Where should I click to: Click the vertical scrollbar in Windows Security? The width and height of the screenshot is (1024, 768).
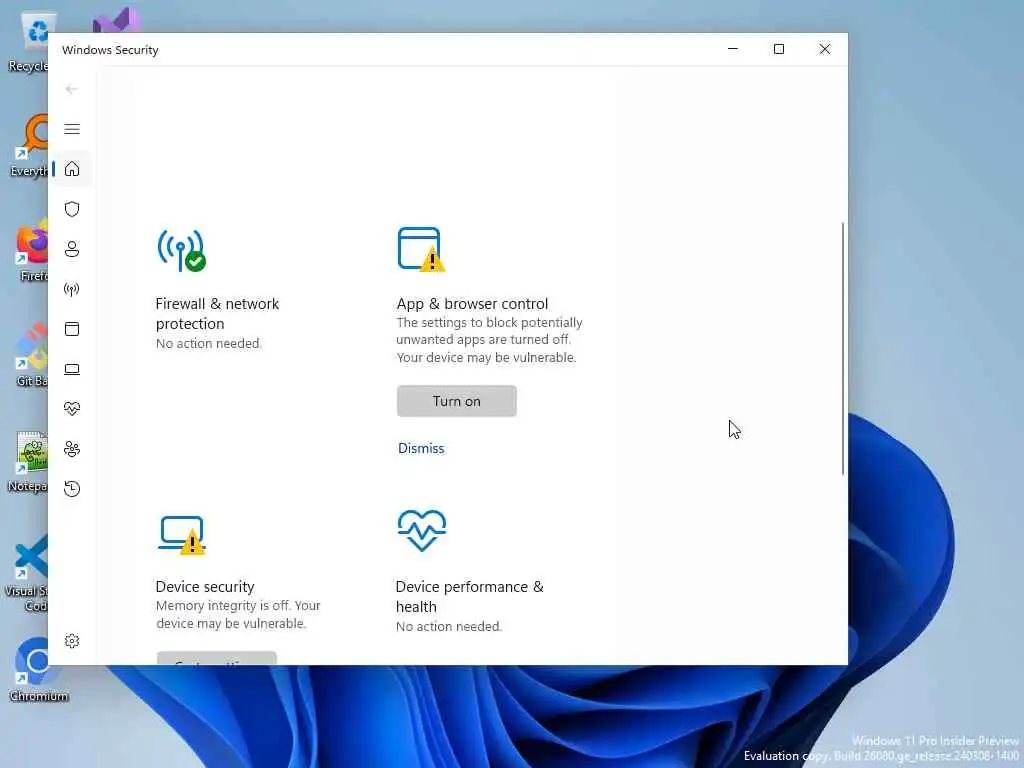842,349
